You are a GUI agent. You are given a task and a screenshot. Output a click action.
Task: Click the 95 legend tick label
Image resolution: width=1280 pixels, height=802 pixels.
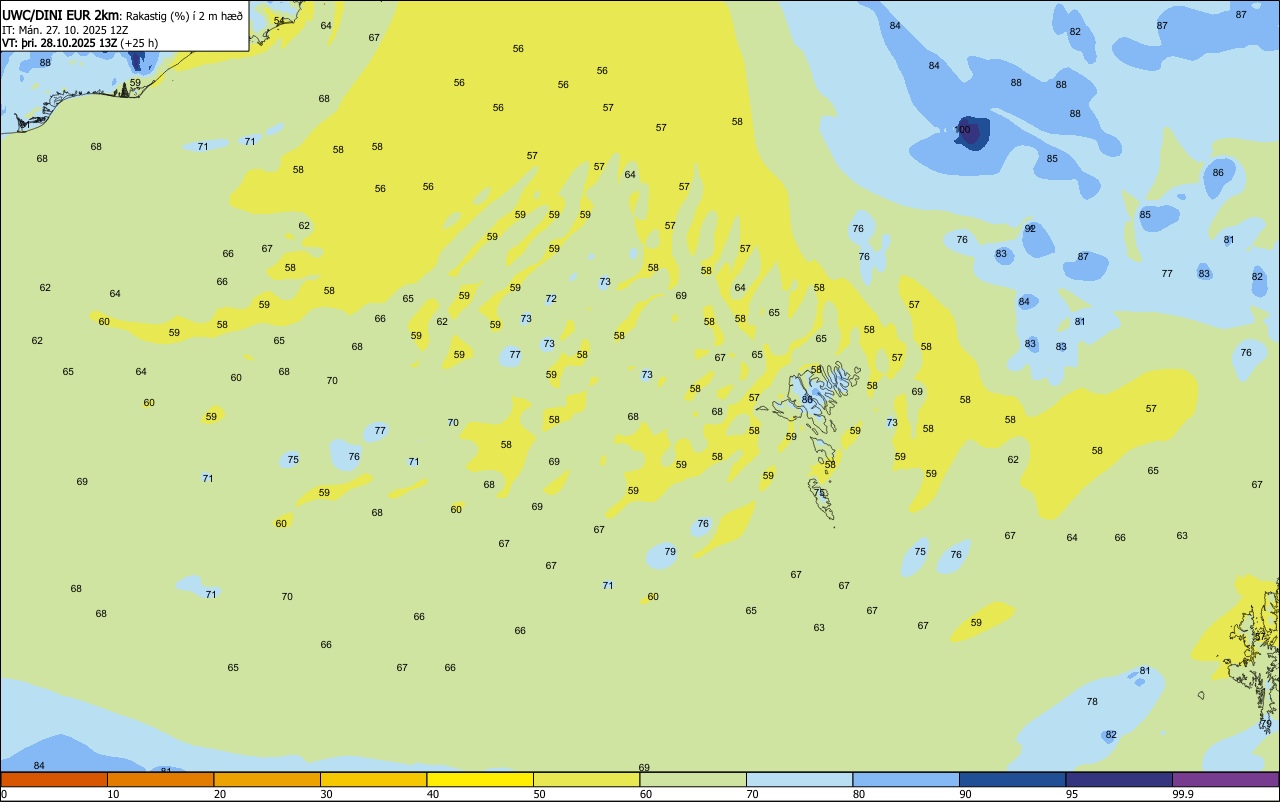tap(1071, 794)
